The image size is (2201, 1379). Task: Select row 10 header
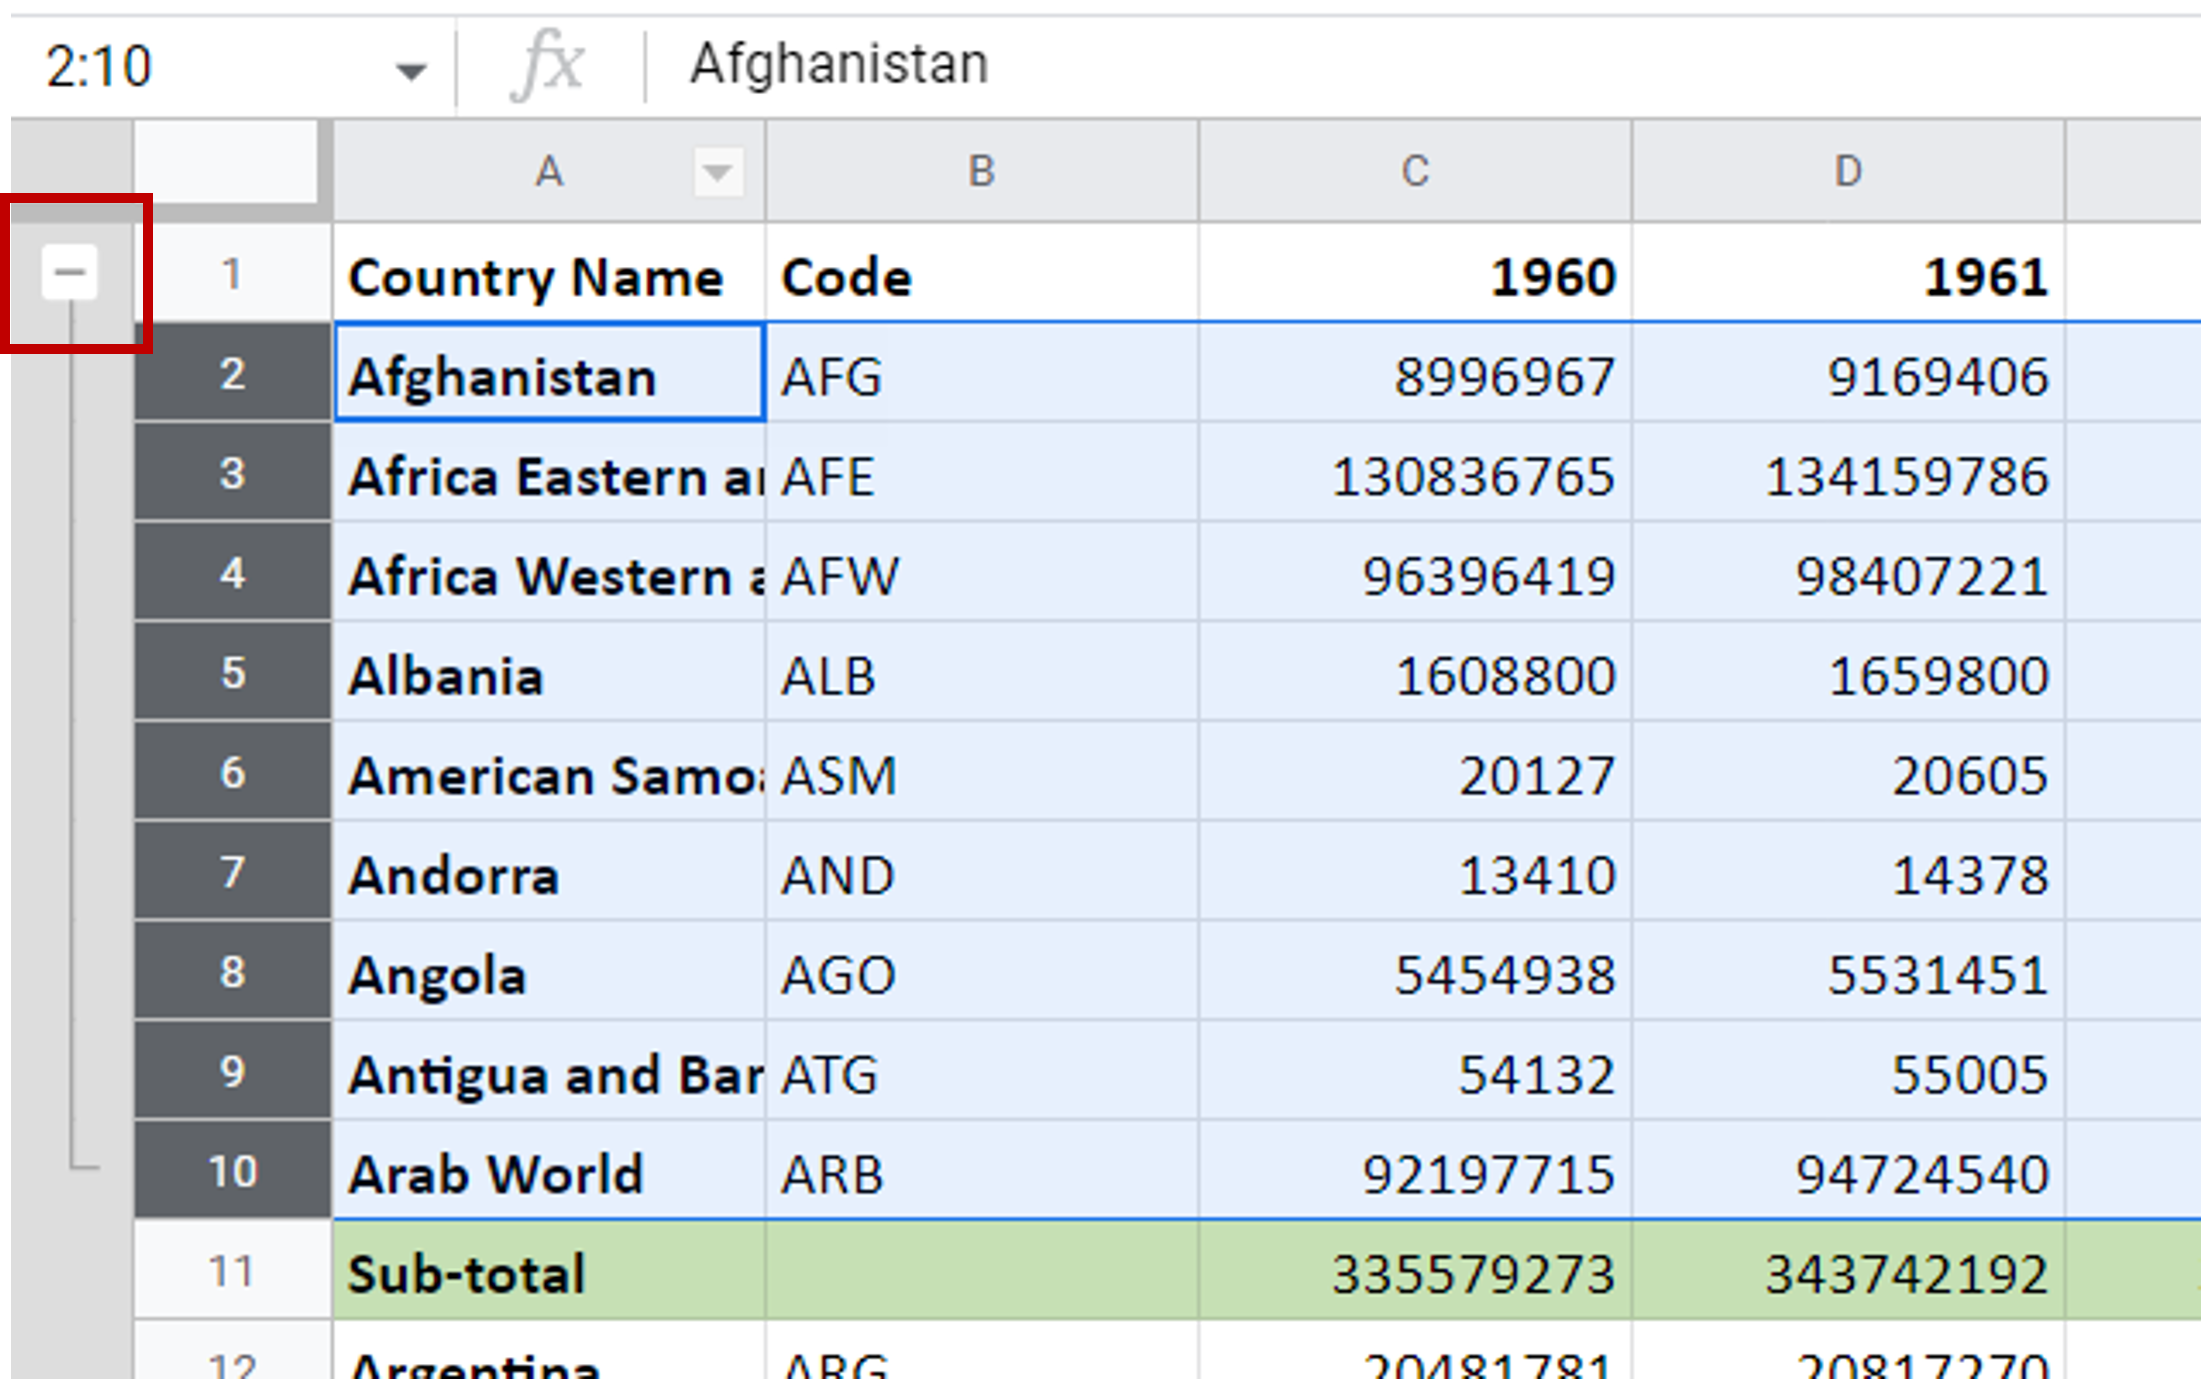pyautogui.click(x=232, y=1170)
